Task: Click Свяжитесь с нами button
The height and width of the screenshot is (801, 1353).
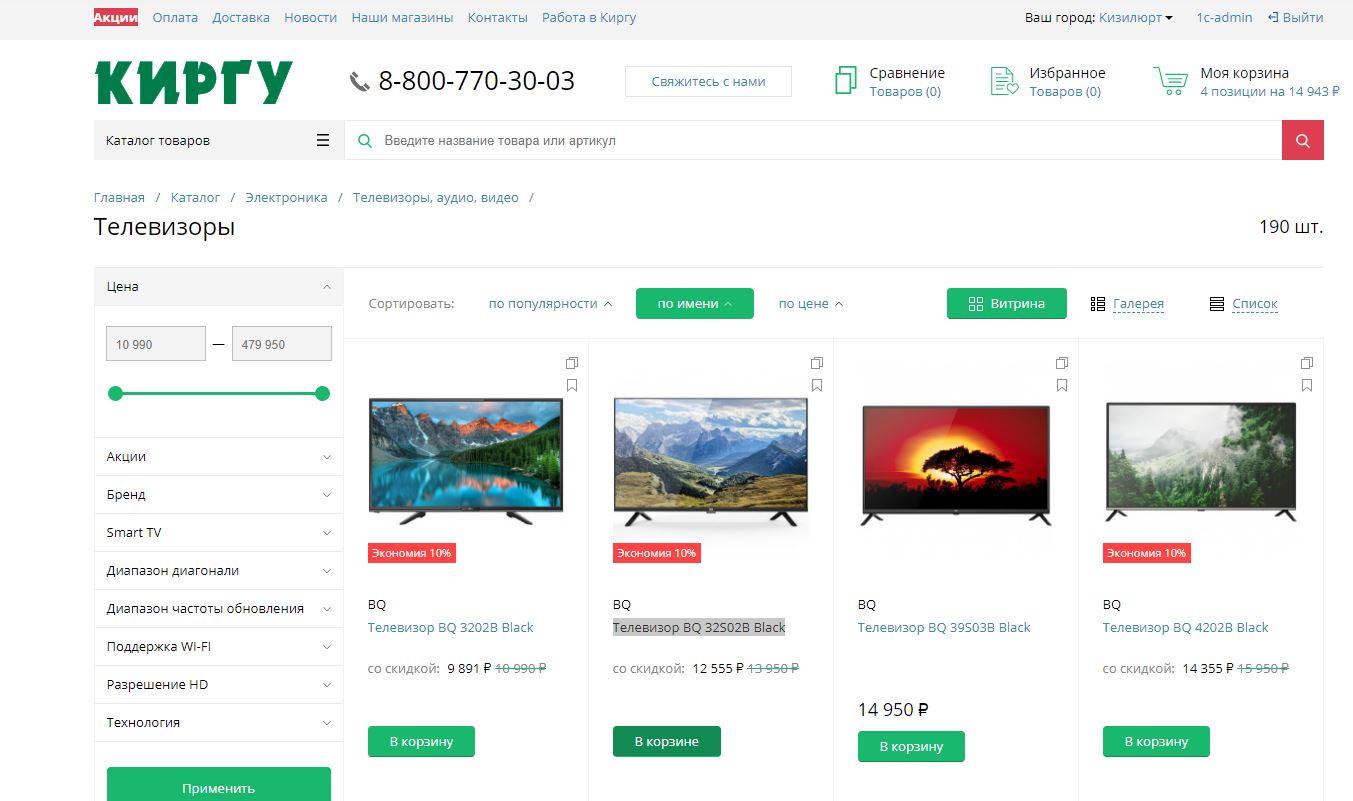Action: 708,82
